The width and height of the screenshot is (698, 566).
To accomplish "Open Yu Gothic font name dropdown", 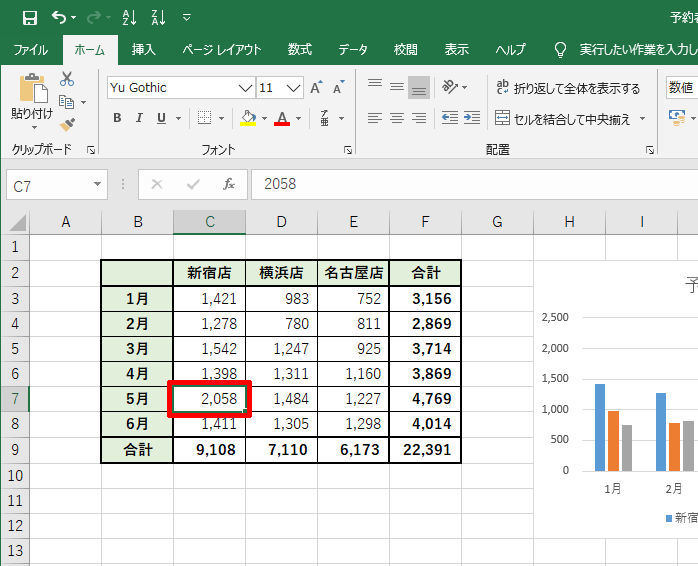I will coord(245,88).
